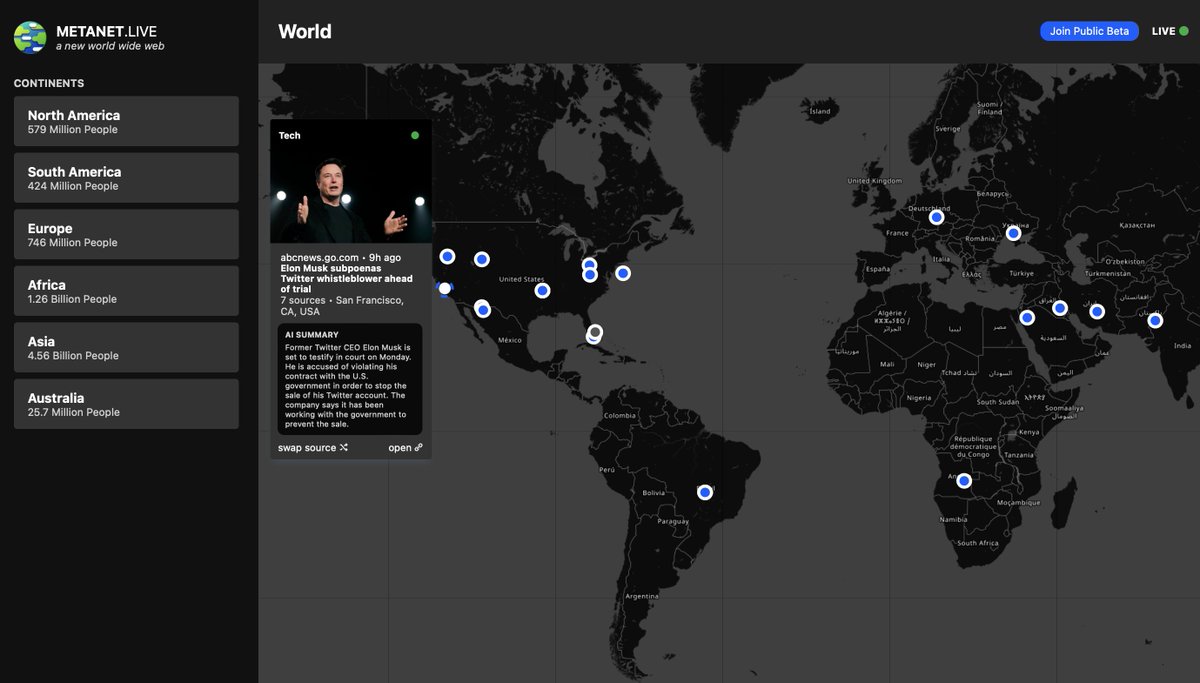Click 'South Africa' label on map

pos(977,543)
